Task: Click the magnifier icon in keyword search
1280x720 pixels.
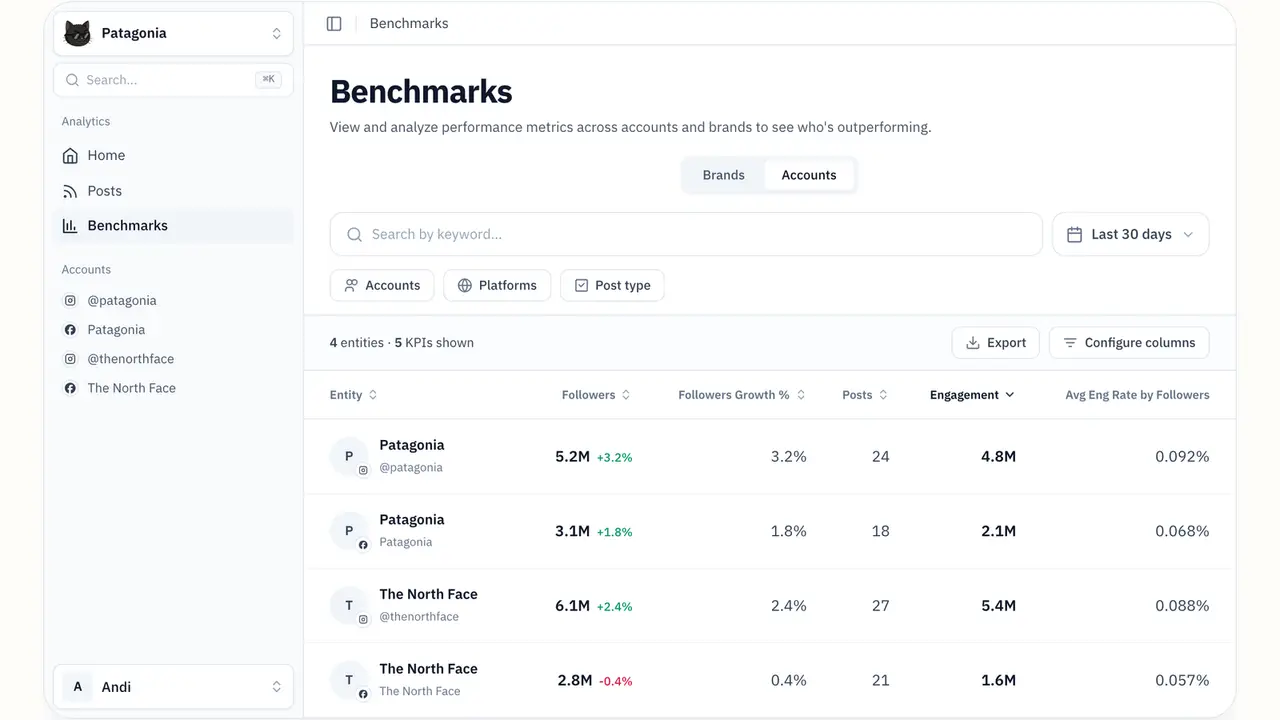Action: pos(354,234)
